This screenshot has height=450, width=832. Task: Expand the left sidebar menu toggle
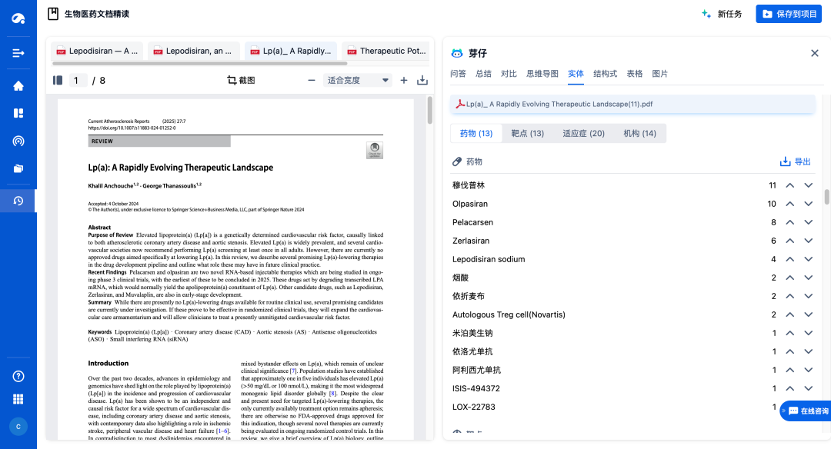click(18, 52)
